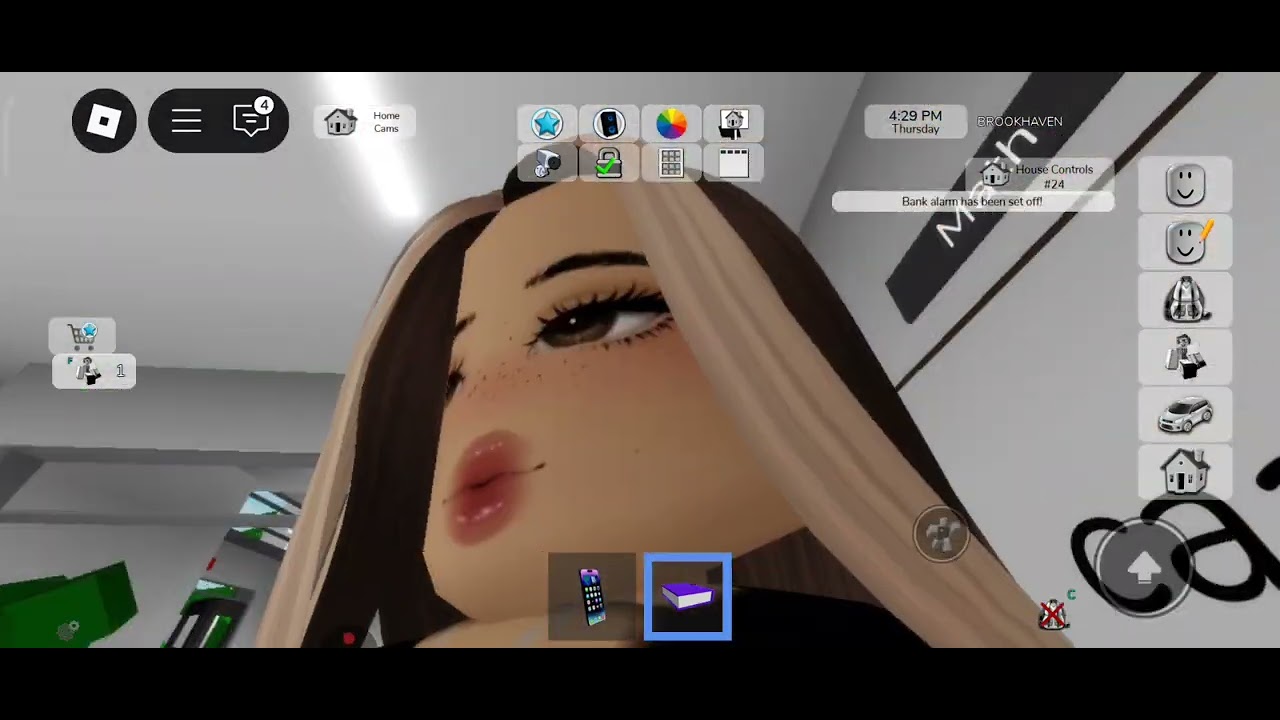Click the 4:29 PM Thursday clock
Screen dimensions: 1280x720
point(915,122)
